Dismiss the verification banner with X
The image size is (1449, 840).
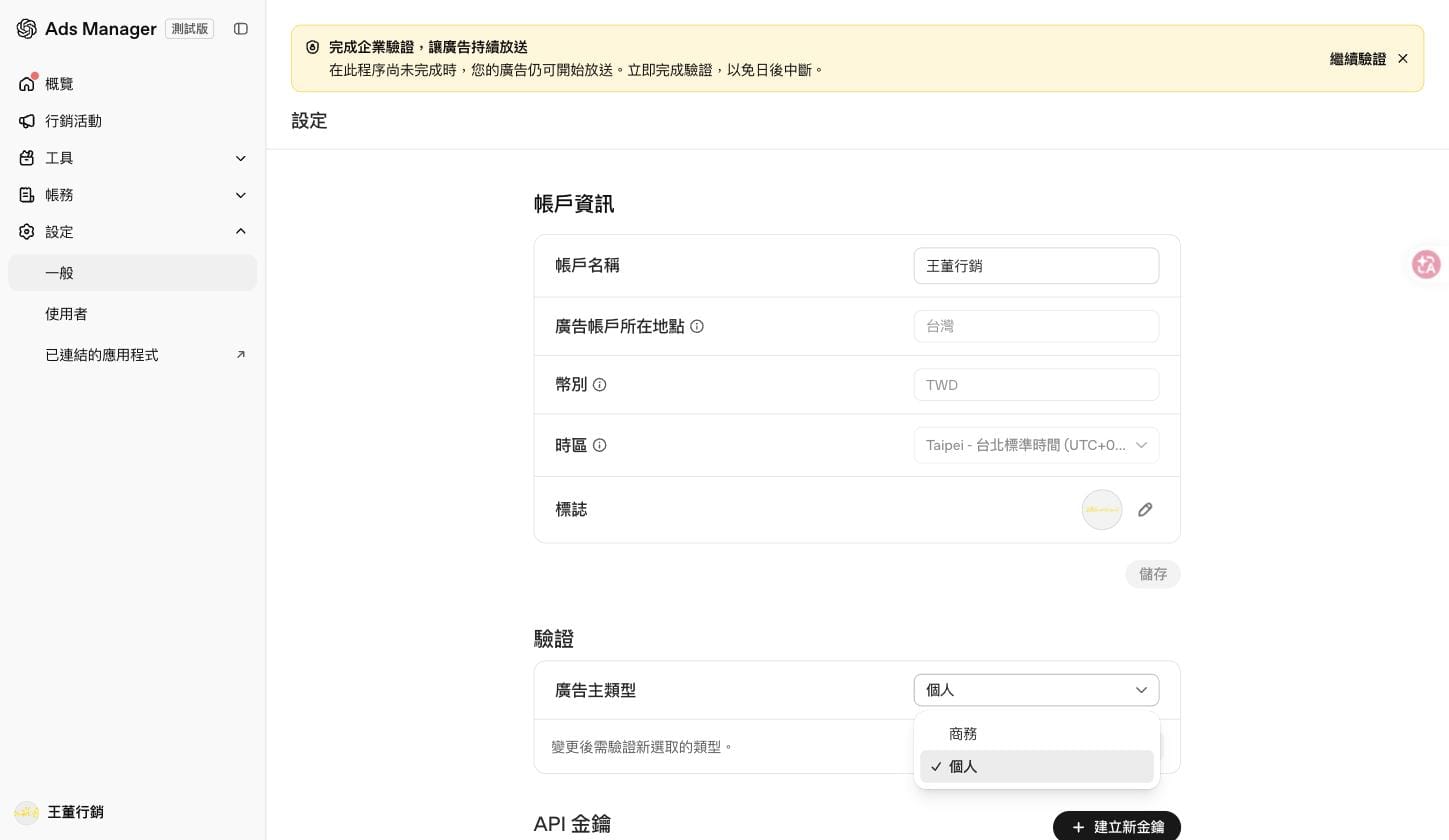coord(1403,59)
